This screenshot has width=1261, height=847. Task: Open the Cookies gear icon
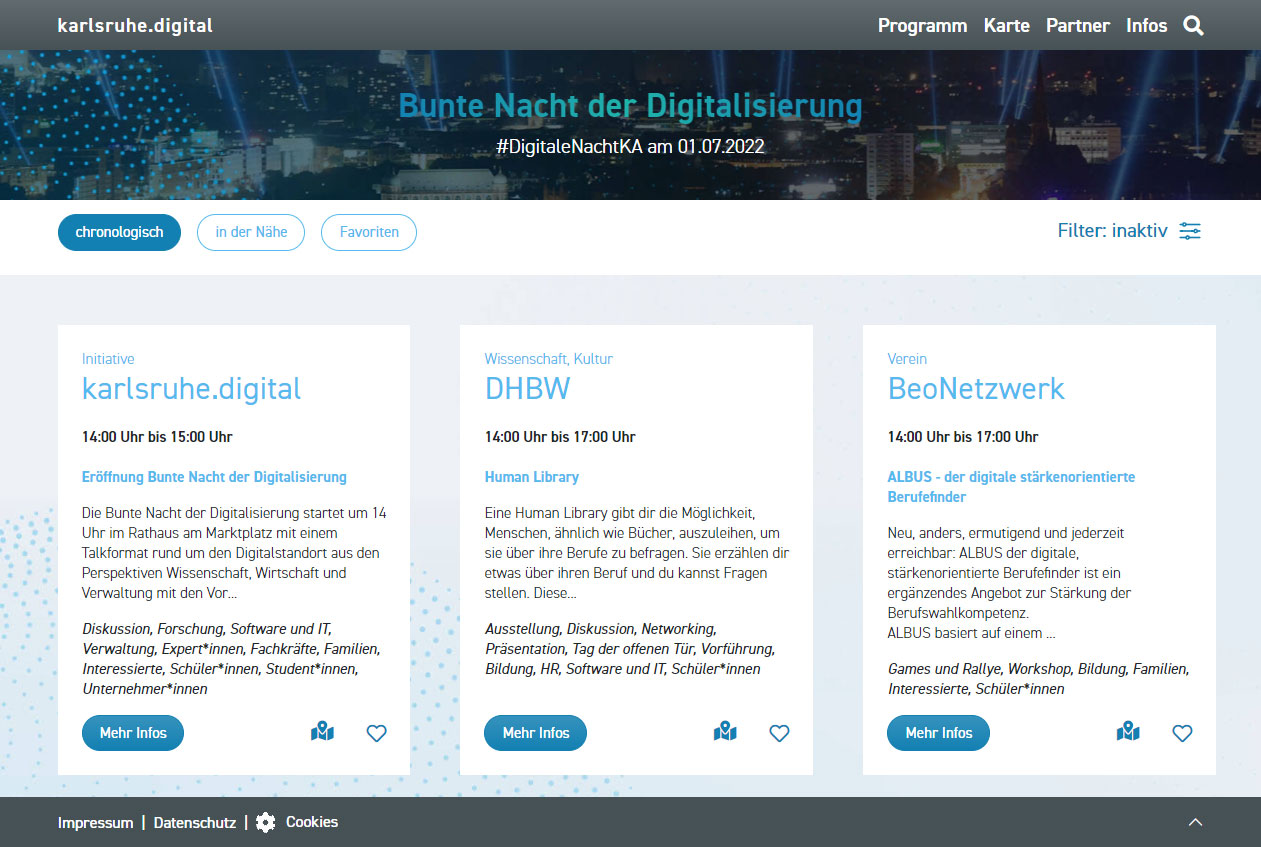coord(265,823)
